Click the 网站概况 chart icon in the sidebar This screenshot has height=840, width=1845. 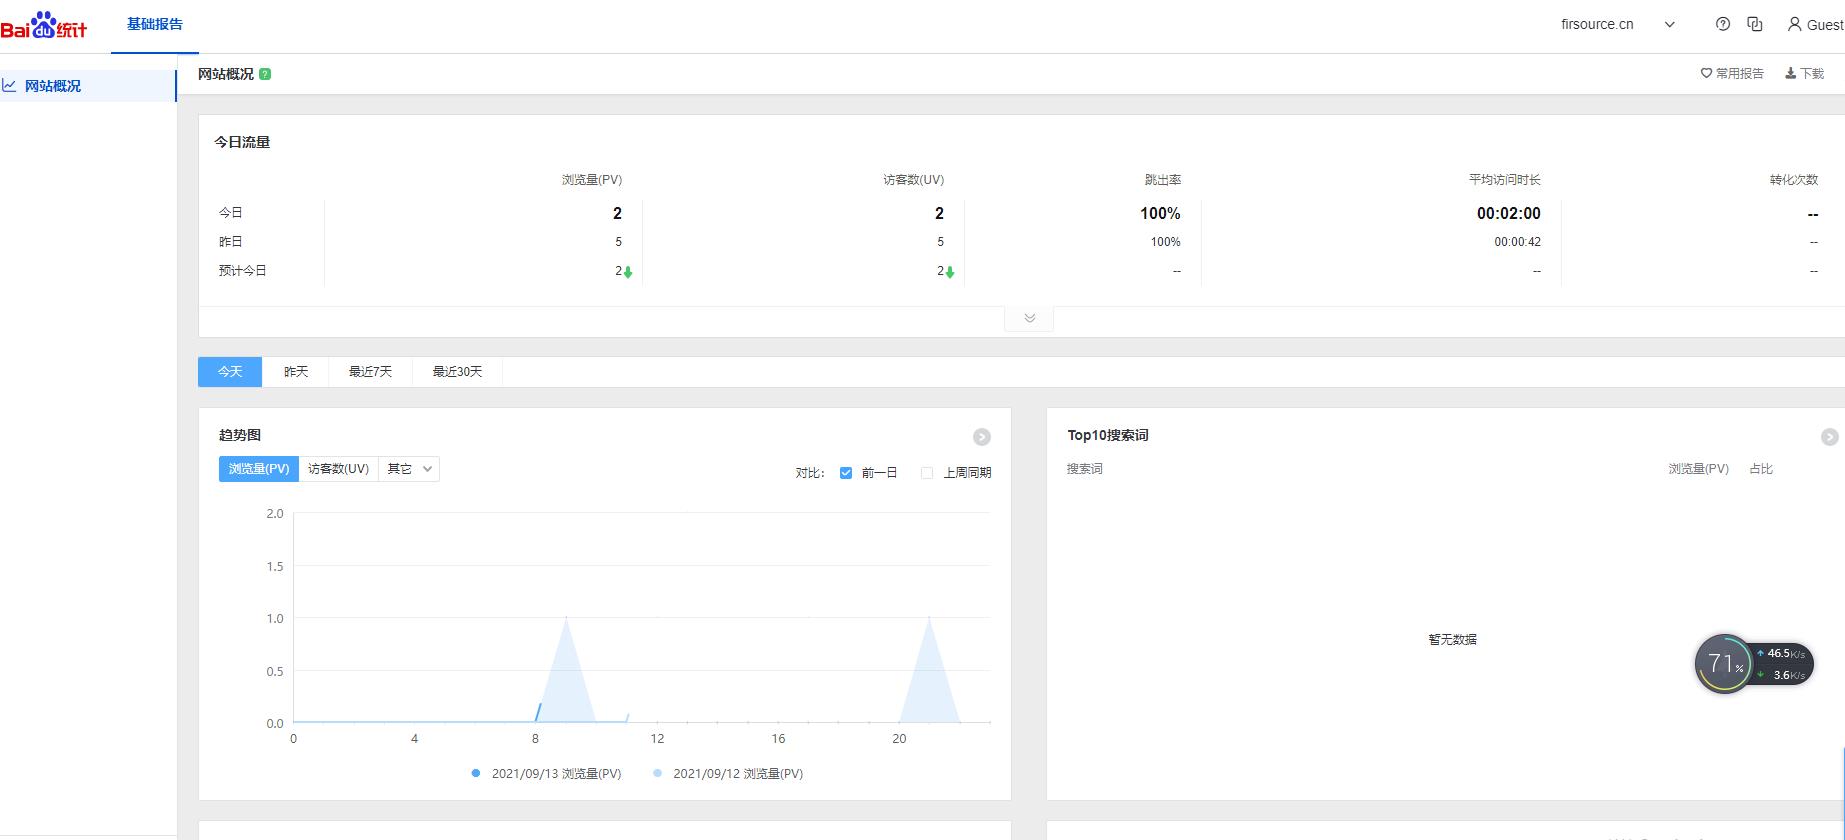(x=9, y=86)
